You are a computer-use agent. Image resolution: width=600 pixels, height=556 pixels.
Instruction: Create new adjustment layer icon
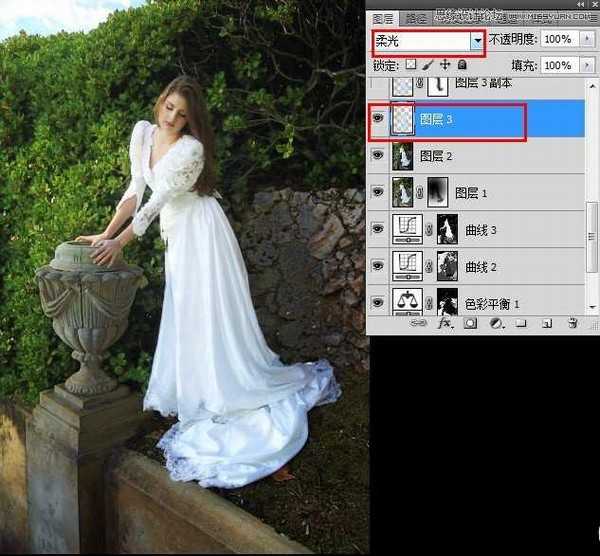coord(495,324)
